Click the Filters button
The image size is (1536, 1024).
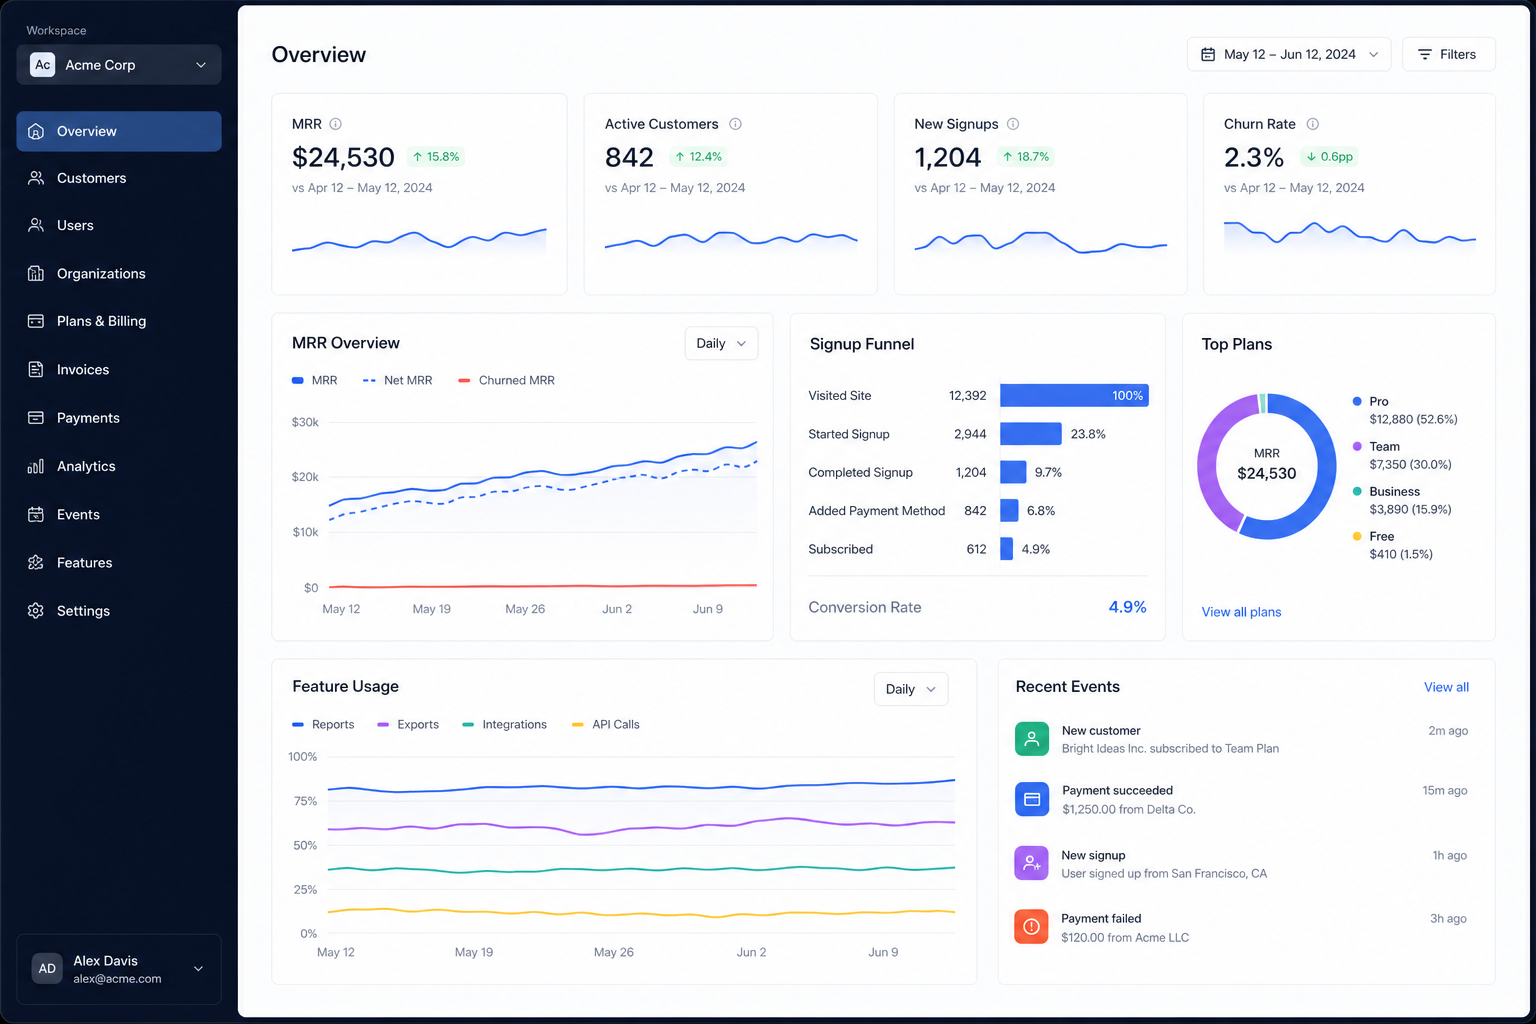1448,54
